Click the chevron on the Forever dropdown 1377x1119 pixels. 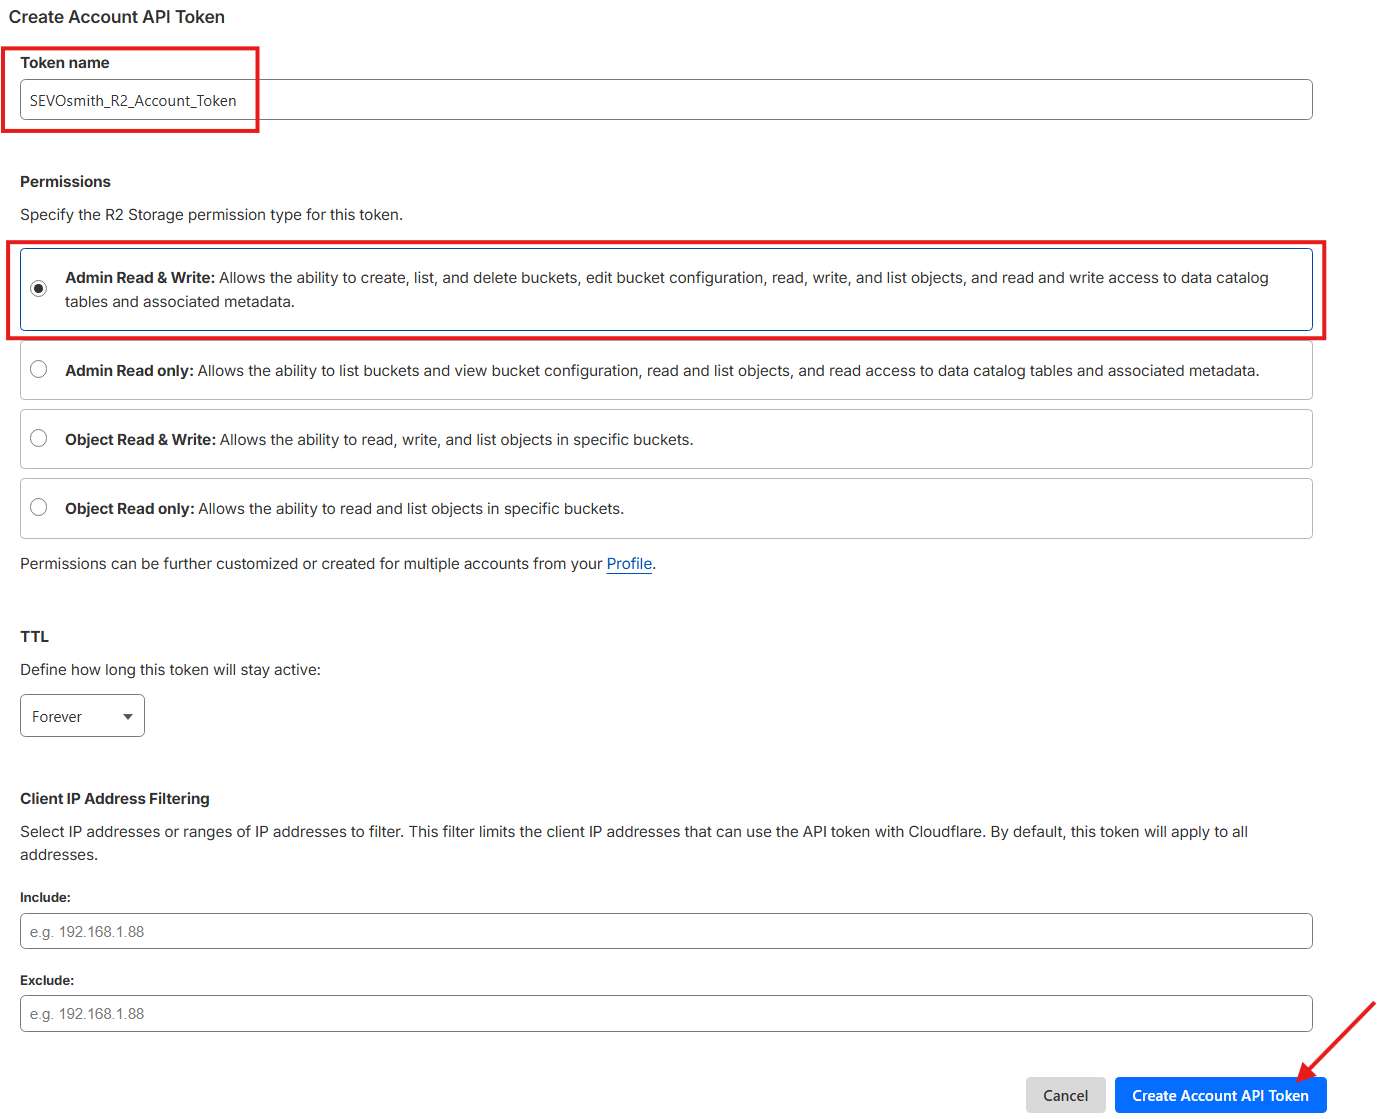127,715
